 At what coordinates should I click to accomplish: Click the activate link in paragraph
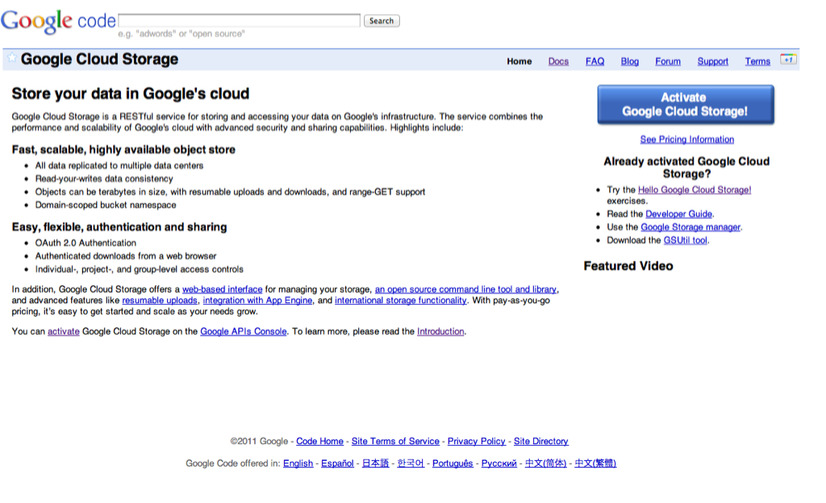(63, 331)
